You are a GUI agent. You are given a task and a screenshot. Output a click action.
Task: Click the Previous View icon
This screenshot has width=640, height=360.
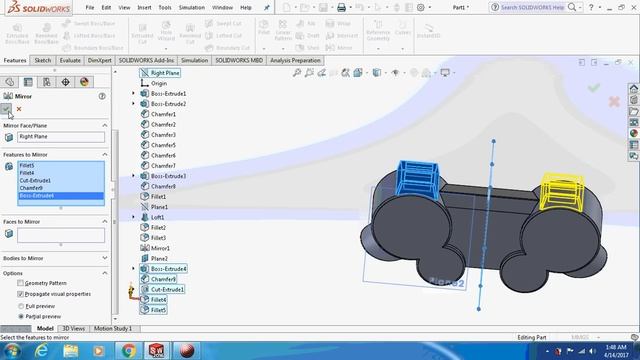pyautogui.click(x=322, y=73)
